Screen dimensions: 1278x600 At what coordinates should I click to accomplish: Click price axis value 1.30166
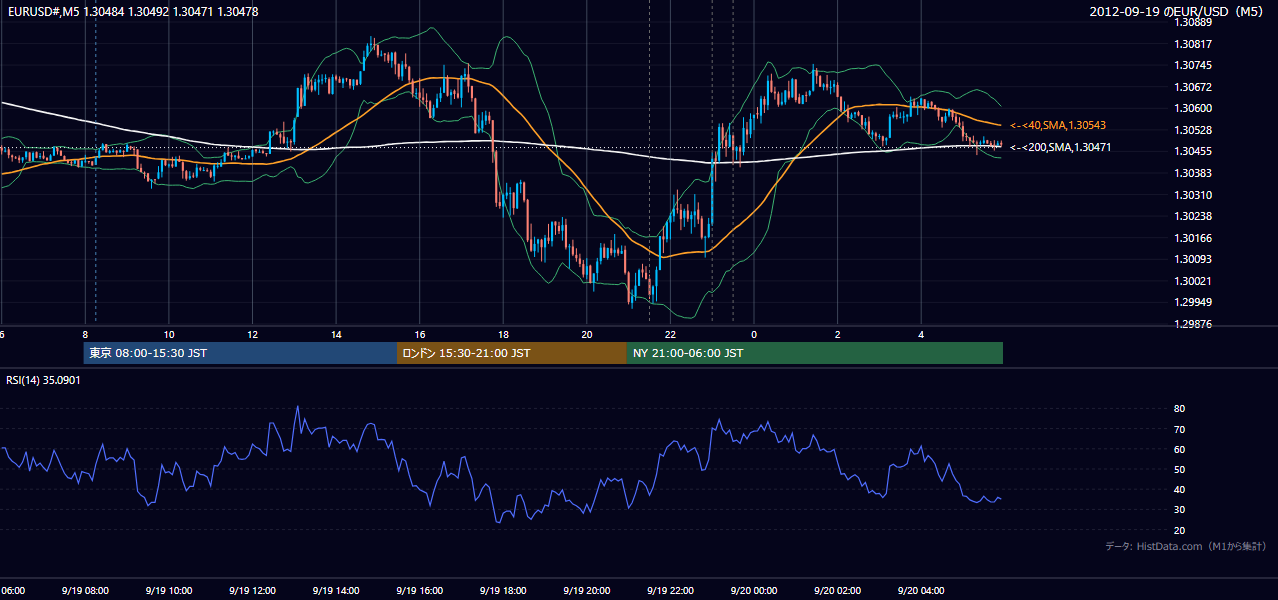coord(1193,238)
